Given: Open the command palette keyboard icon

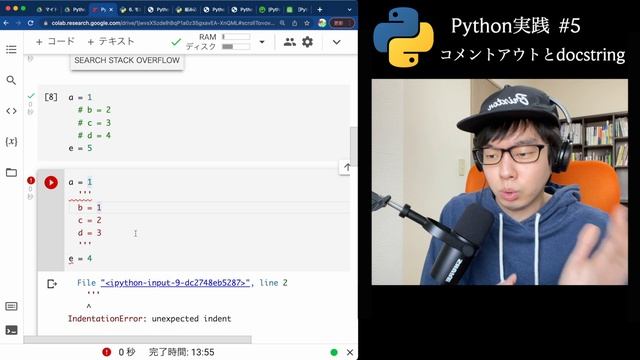Looking at the screenshot, I should tap(11, 306).
